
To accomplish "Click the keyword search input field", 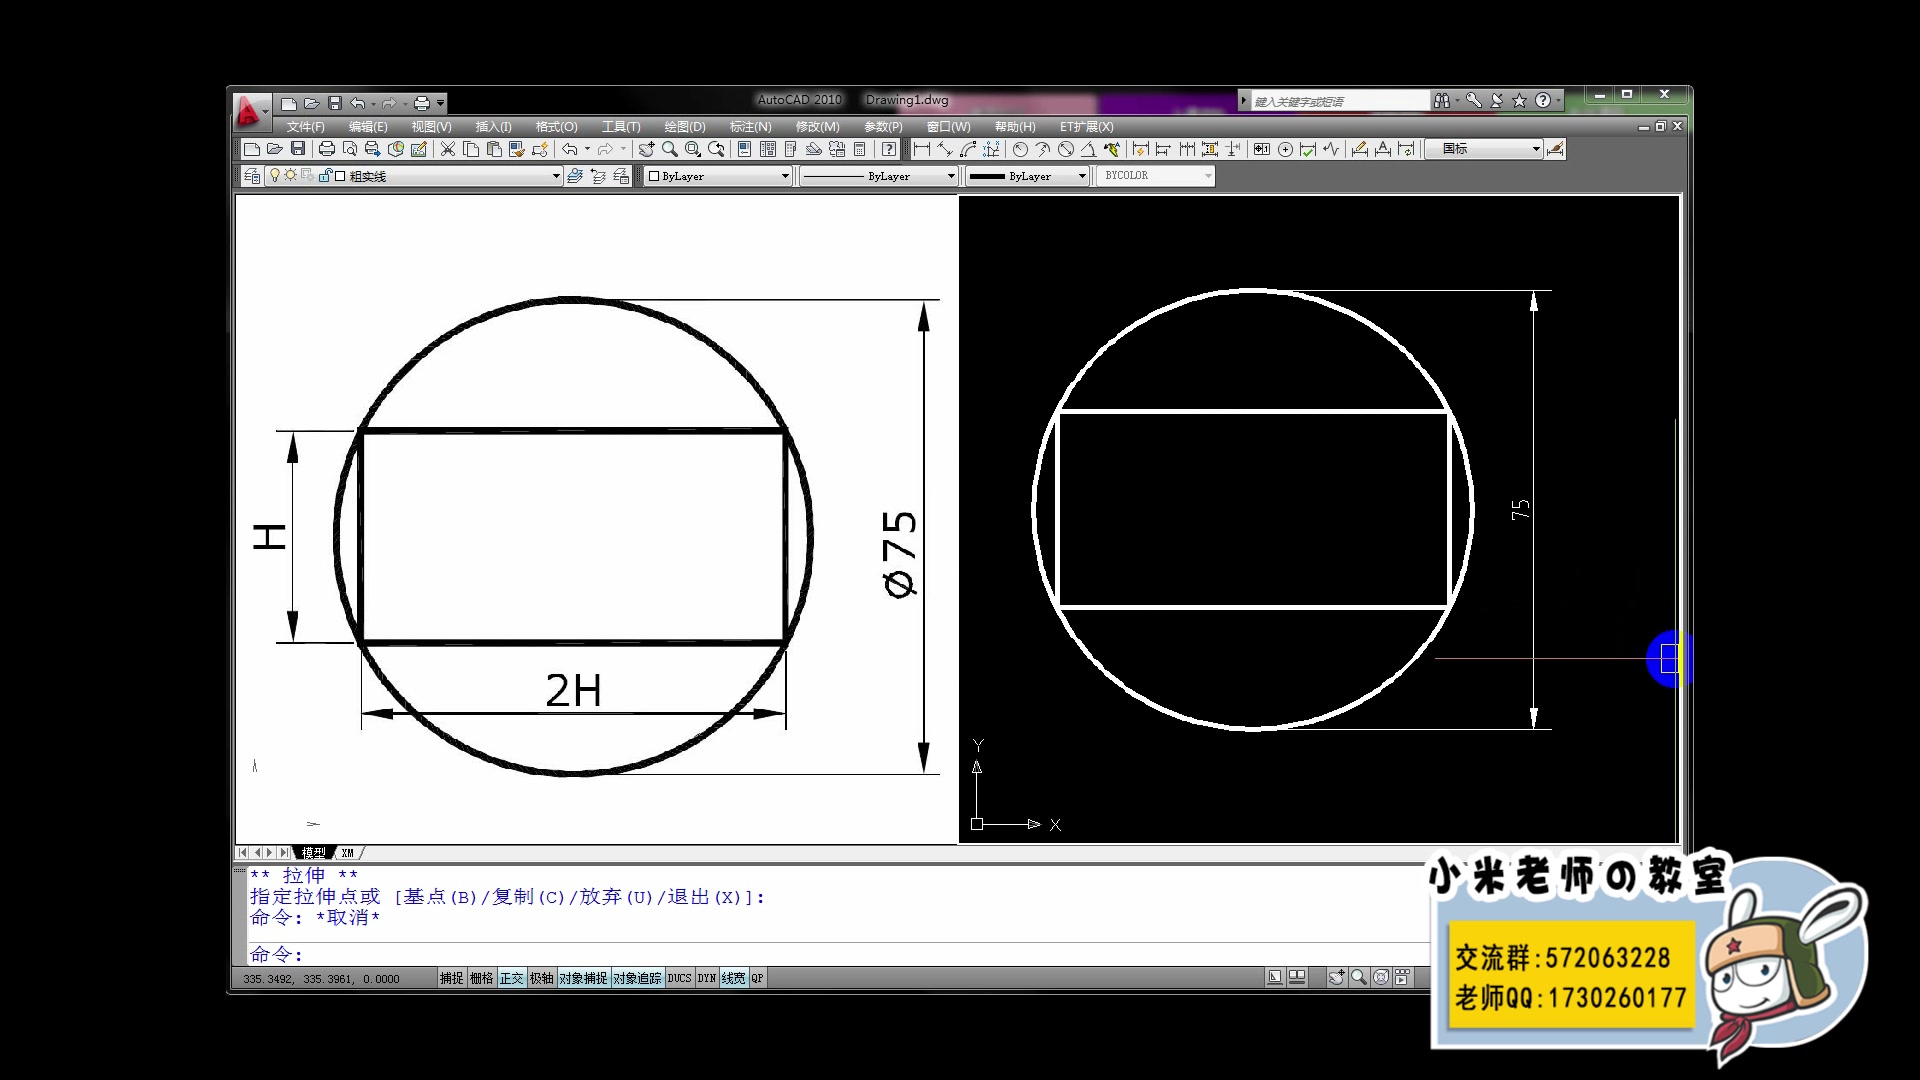I will [1338, 101].
